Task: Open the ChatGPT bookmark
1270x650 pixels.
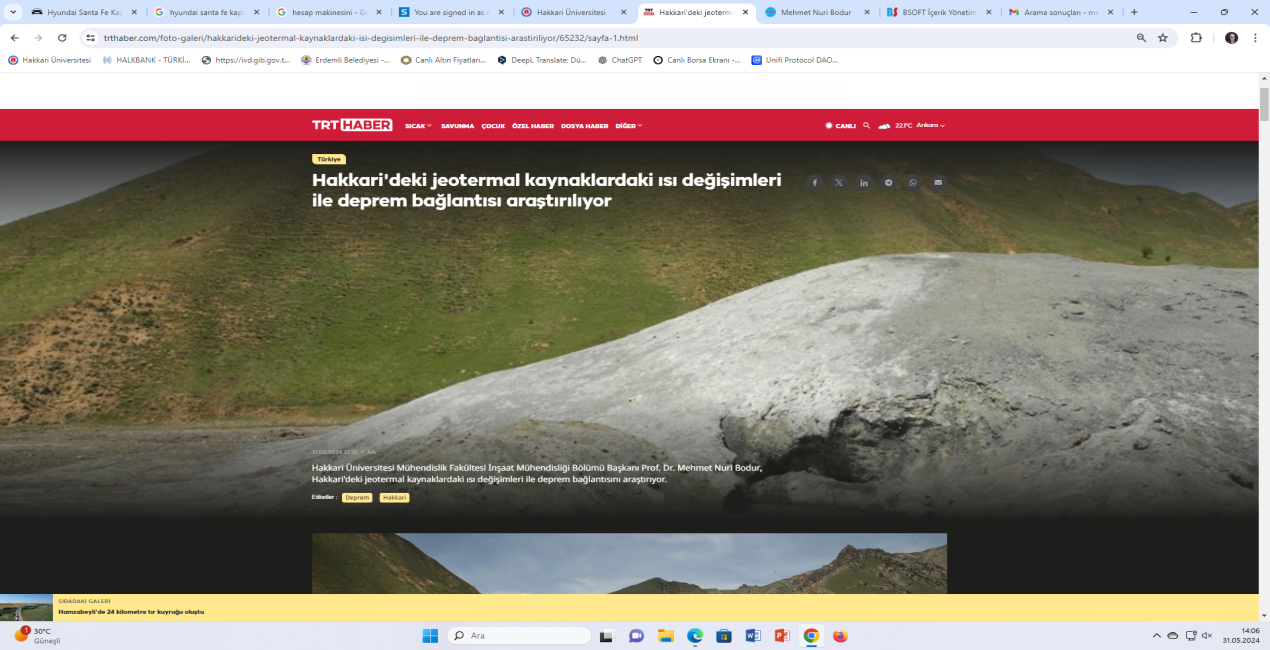Action: click(620, 60)
